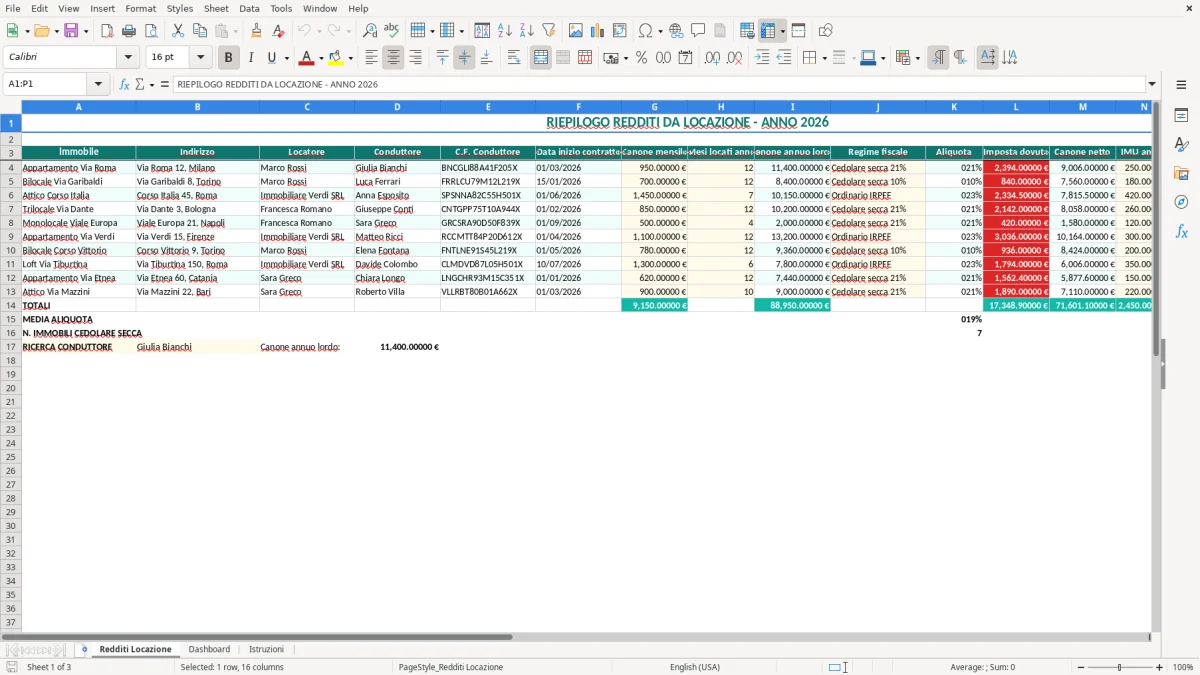Click the Cut scissors icon
The width and height of the screenshot is (1200, 675).
point(178,31)
